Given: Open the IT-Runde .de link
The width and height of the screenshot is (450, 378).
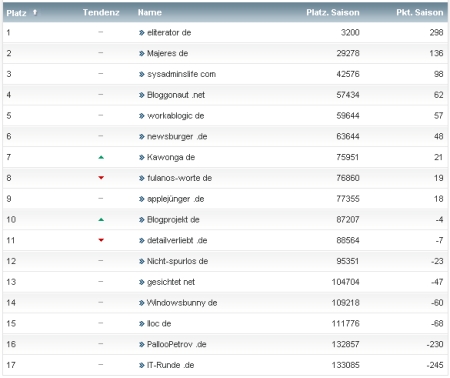Looking at the screenshot, I should (x=170, y=365).
